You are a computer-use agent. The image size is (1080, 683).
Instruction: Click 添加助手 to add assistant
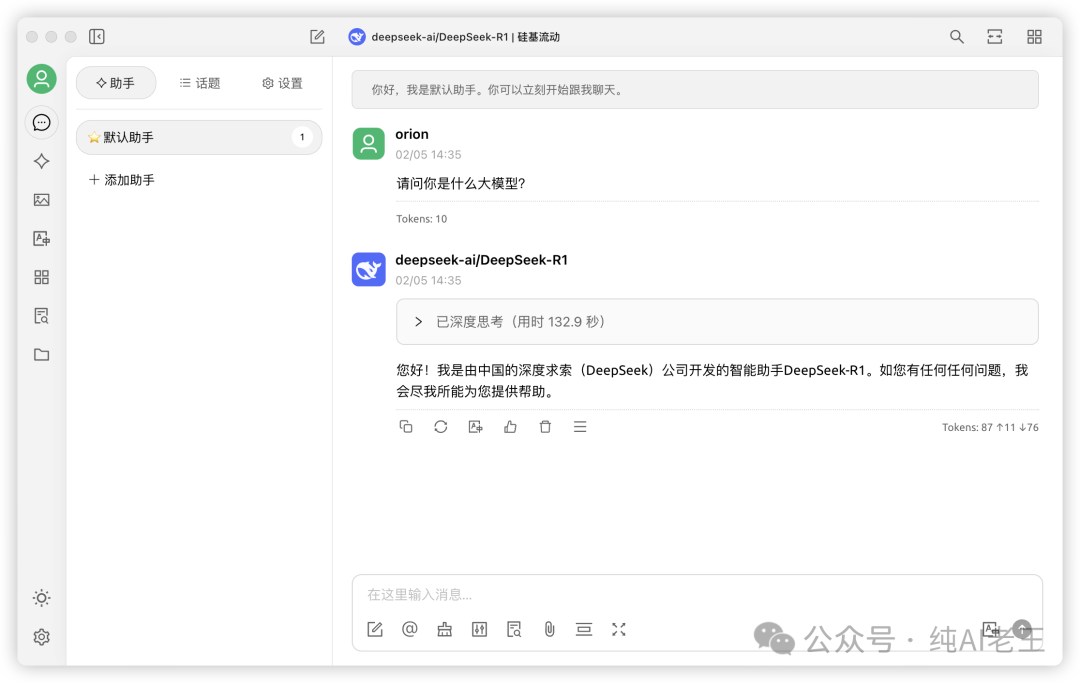(x=122, y=180)
